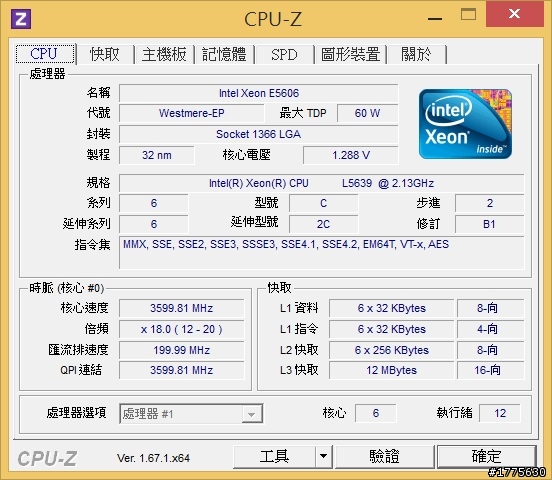
Task: Click the 延伸系列 value 6
Action: click(x=154, y=224)
